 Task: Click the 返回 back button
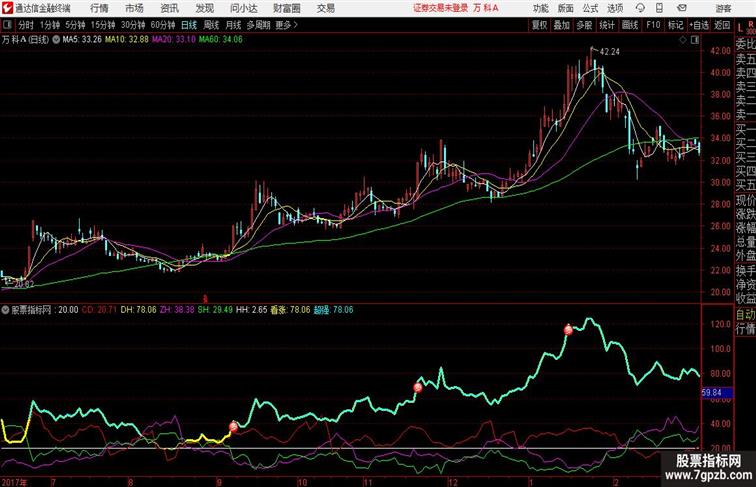tap(722, 25)
